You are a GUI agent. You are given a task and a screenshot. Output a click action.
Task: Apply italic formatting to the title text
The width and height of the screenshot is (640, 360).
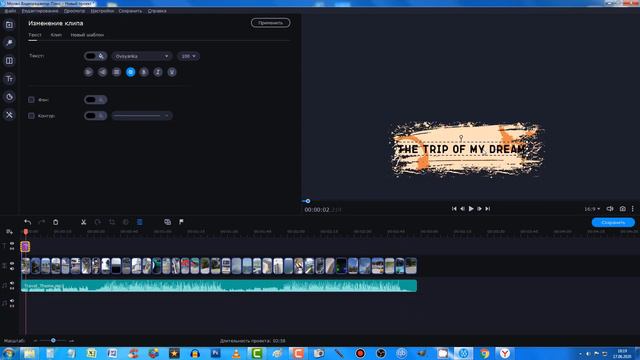pyautogui.click(x=158, y=72)
